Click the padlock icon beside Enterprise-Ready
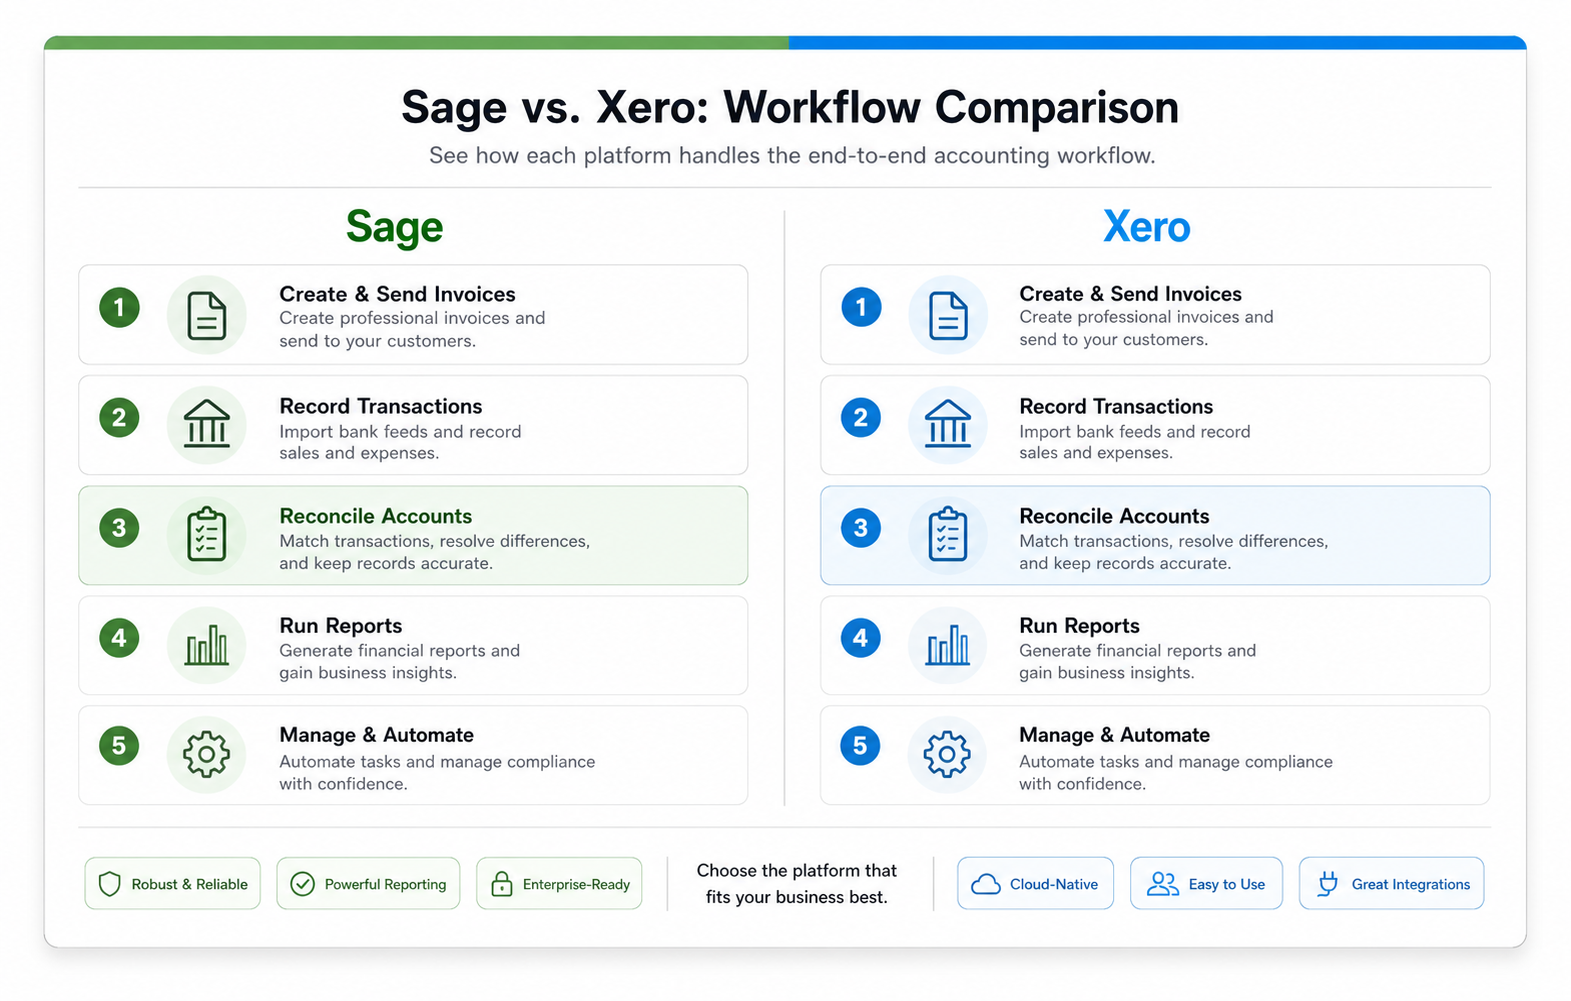 (502, 884)
